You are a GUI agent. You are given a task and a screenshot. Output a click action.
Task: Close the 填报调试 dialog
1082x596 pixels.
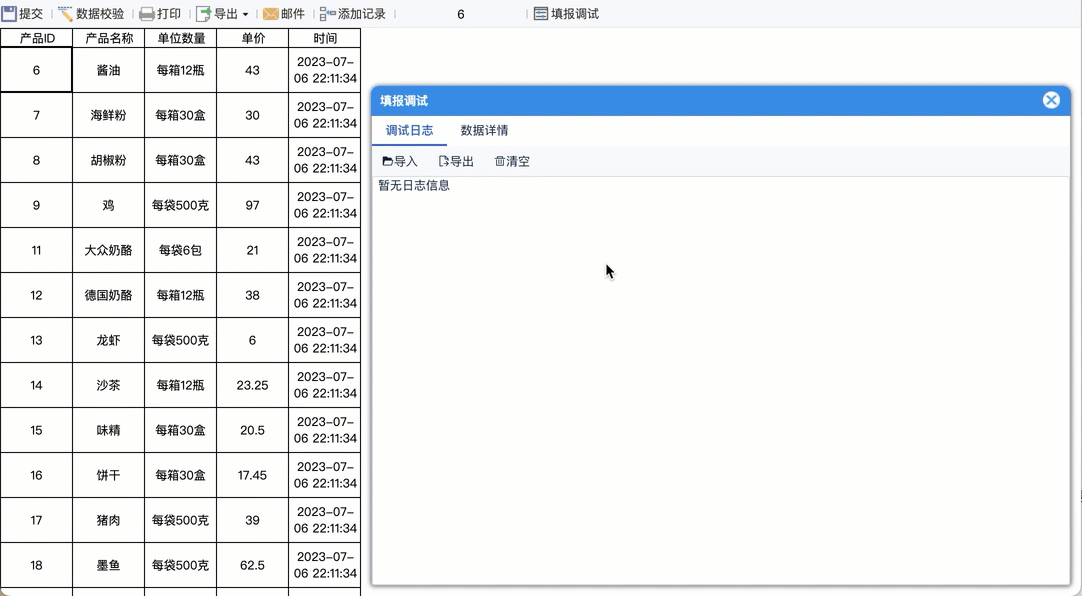[x=1051, y=100]
